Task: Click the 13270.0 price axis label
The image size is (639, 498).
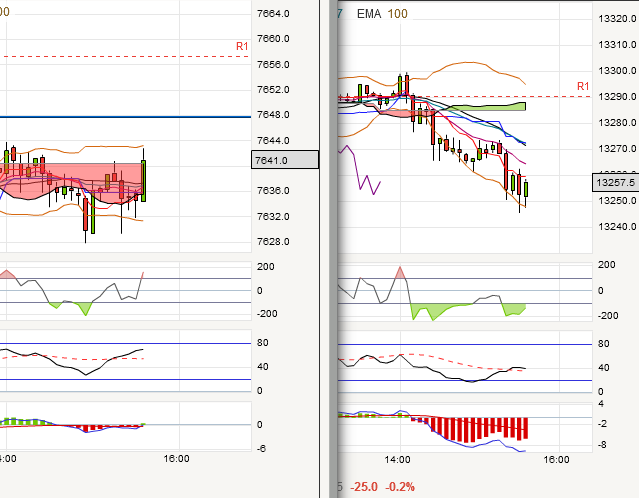Action: 617,149
